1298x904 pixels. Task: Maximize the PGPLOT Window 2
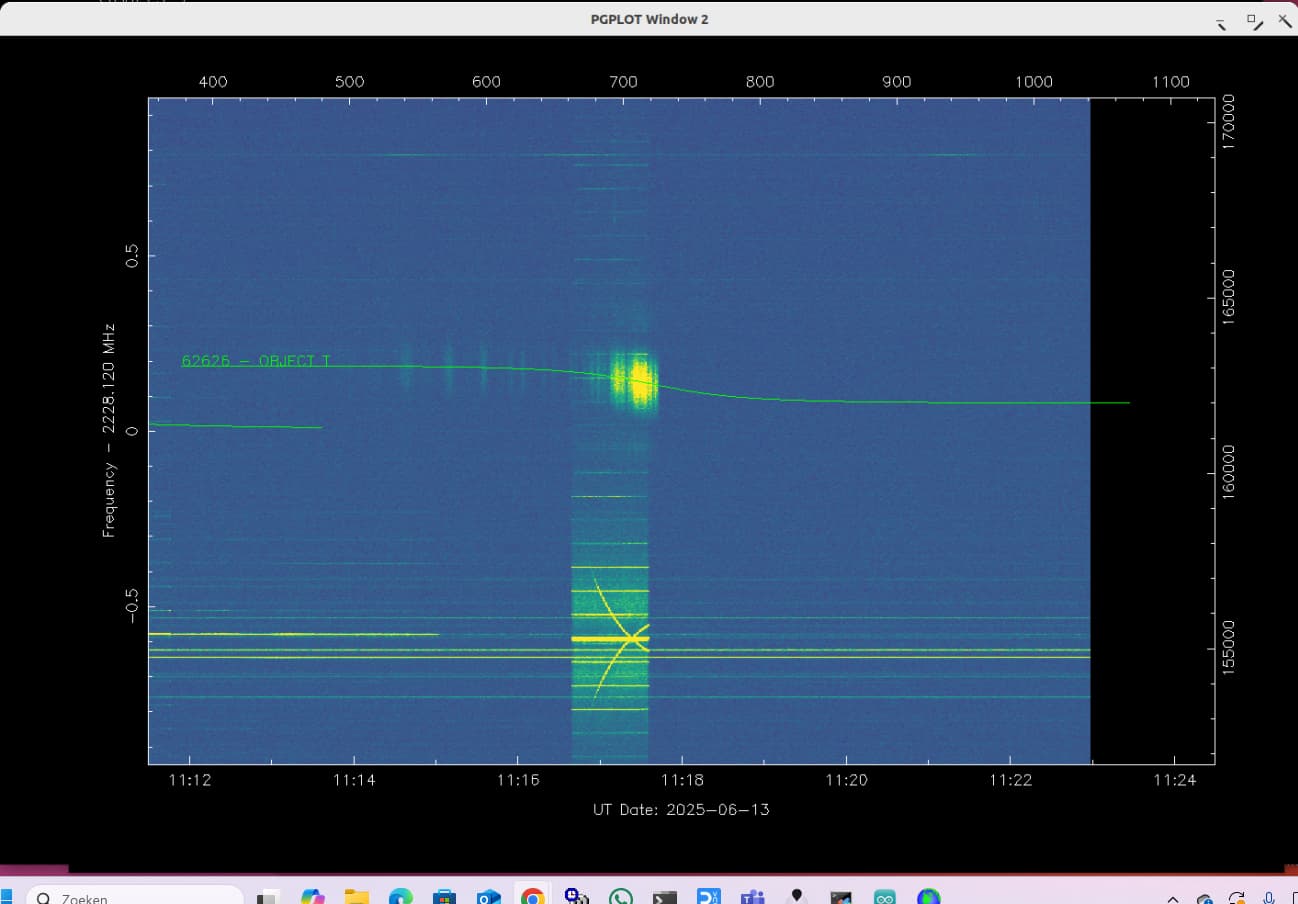coord(1253,20)
